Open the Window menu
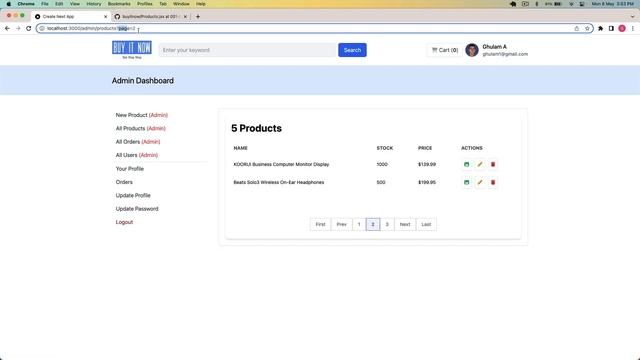Viewport: 640px width, 360px height. (181, 4)
